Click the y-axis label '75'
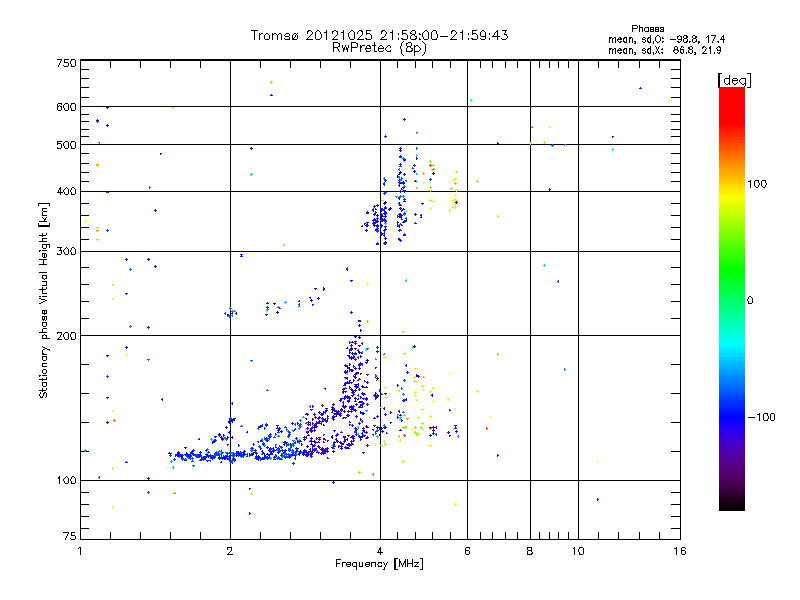This screenshot has height=600, width=800. pyautogui.click(x=70, y=536)
